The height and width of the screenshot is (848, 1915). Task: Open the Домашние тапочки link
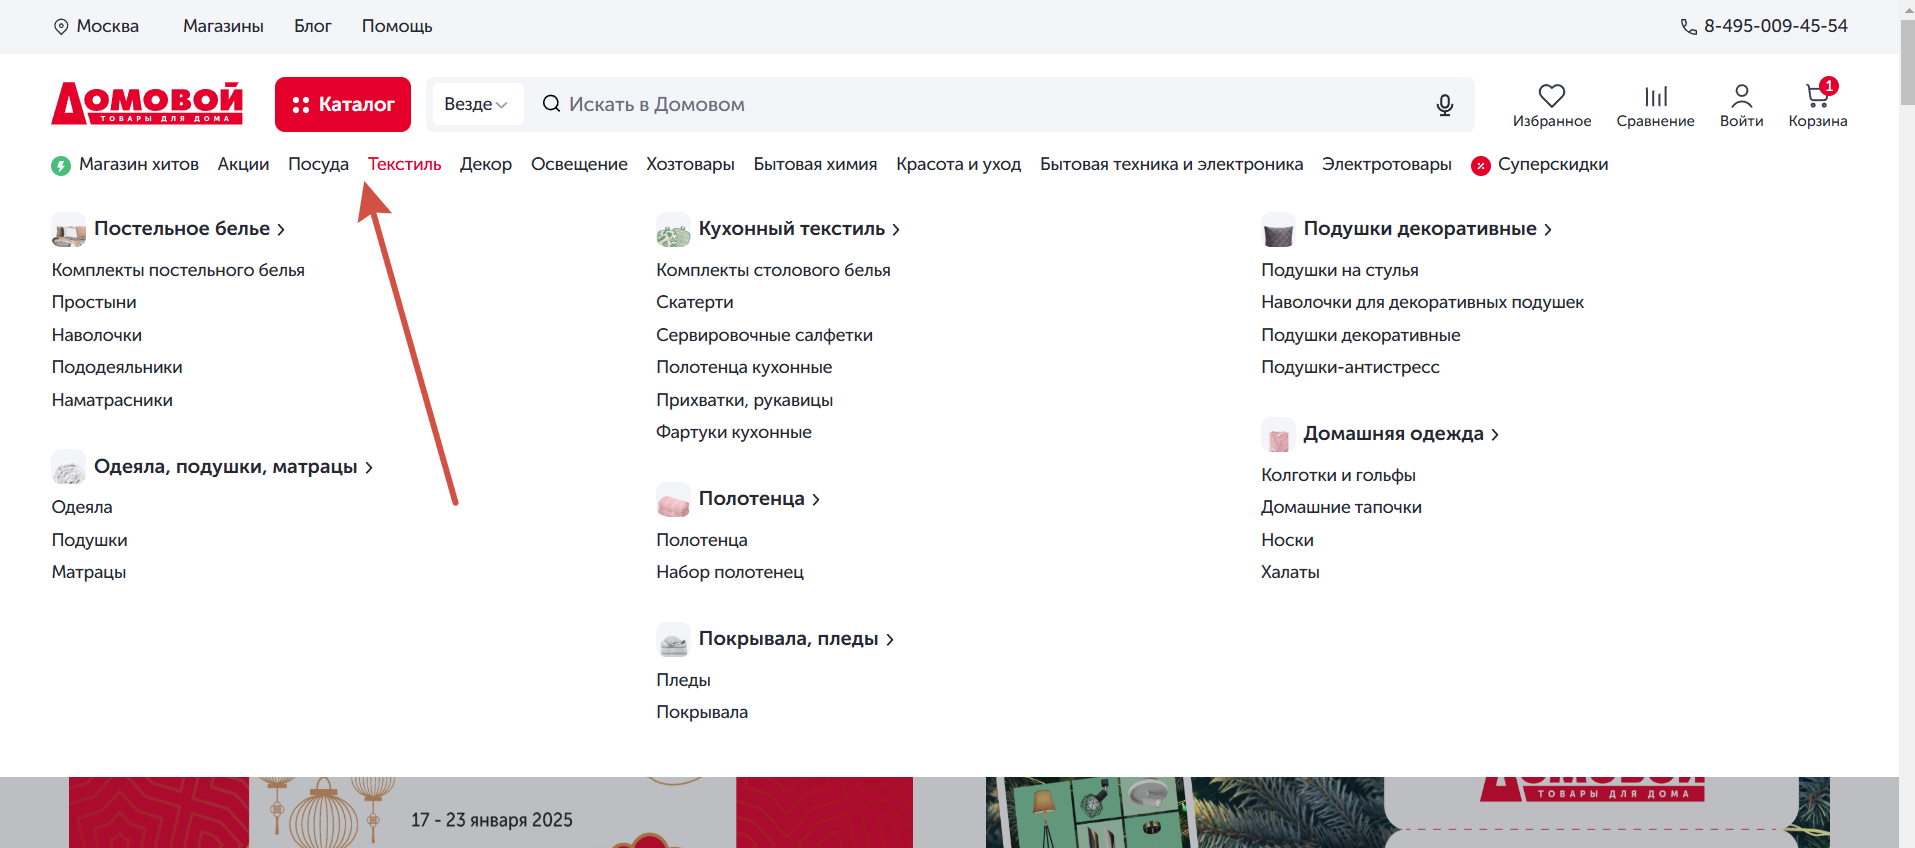1341,507
